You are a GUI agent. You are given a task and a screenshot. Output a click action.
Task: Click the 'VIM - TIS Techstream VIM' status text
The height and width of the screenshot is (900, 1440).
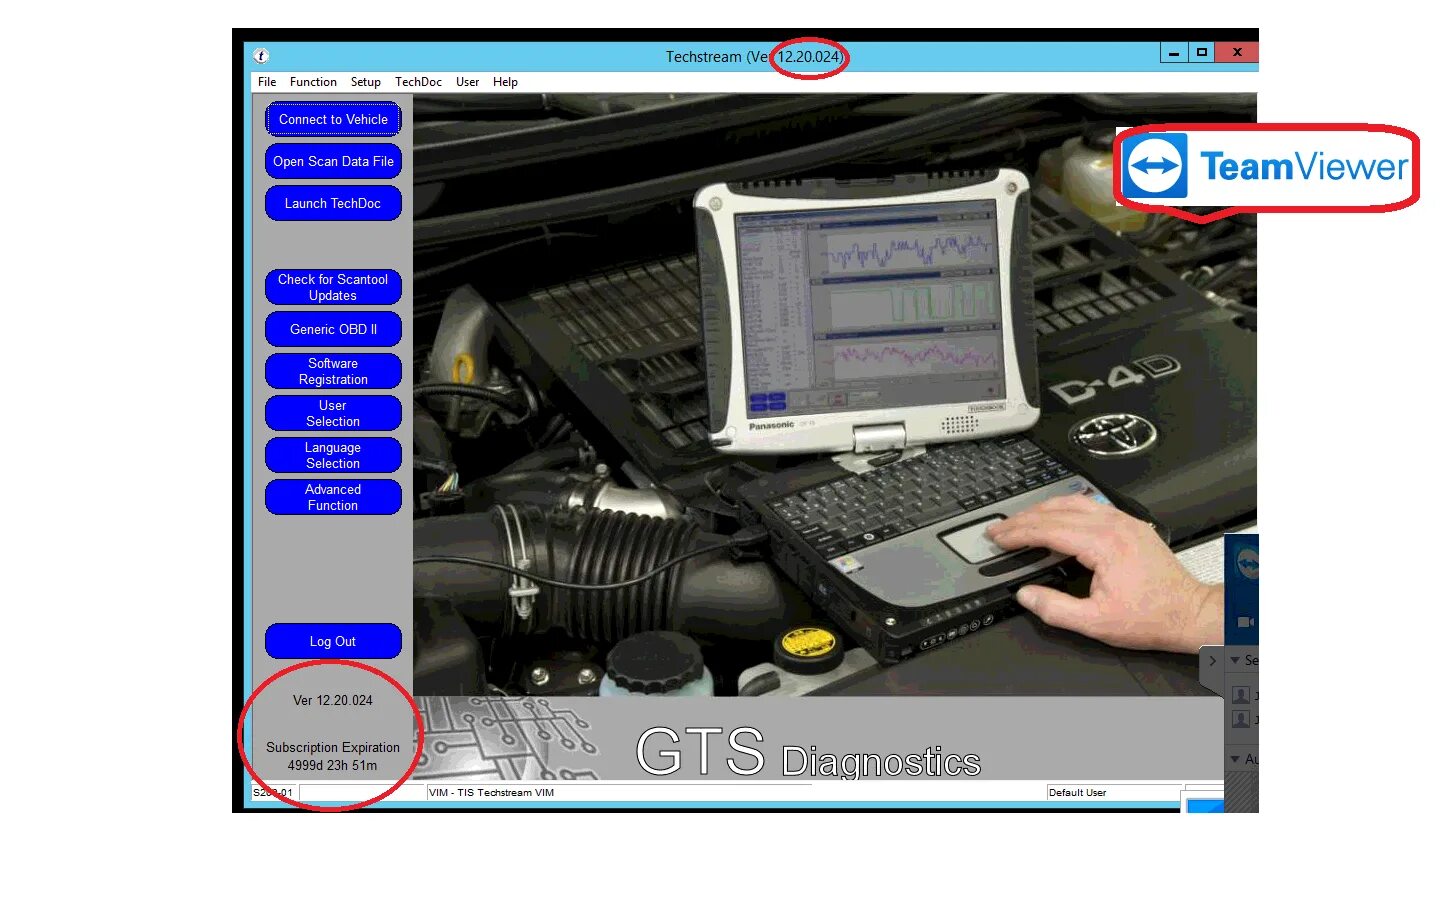(x=492, y=793)
